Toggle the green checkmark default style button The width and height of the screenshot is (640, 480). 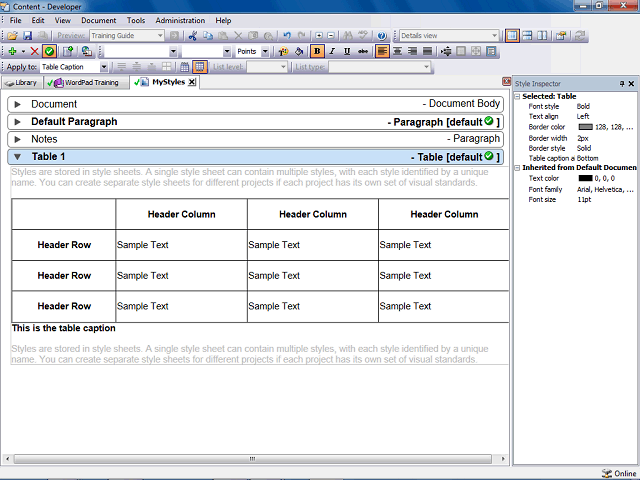[x=49, y=51]
